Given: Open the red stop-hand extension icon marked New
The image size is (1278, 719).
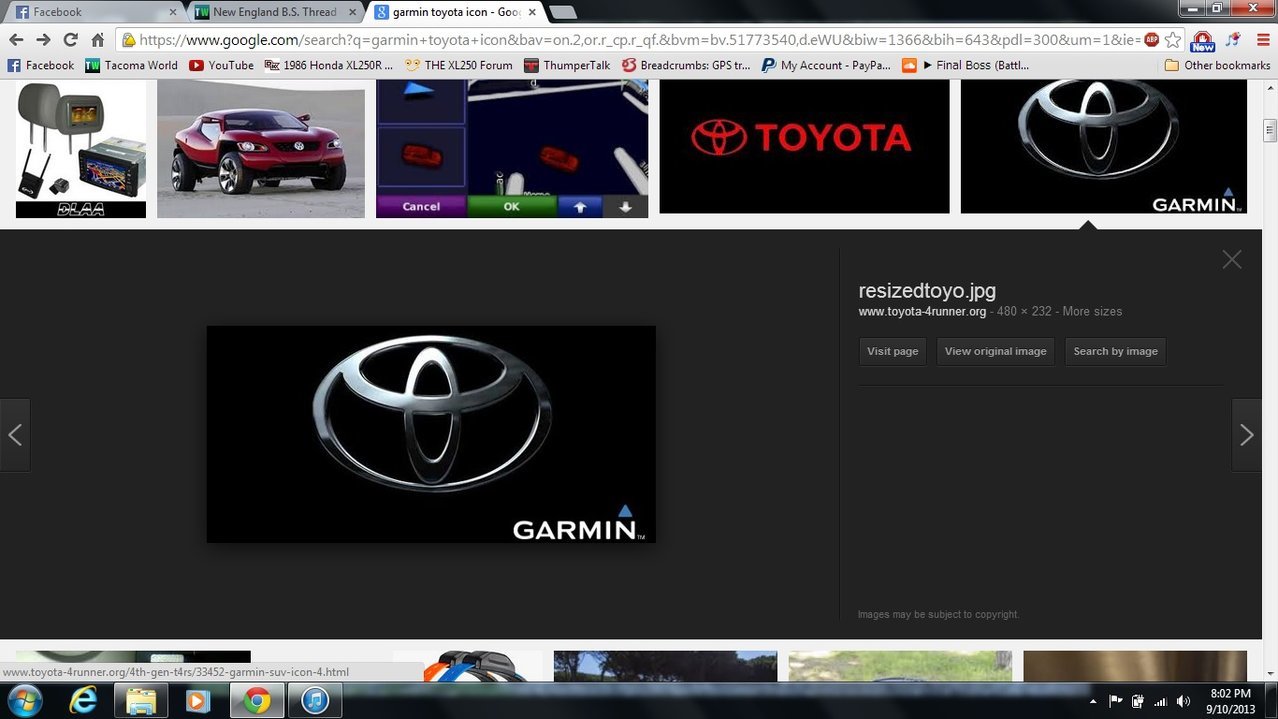Looking at the screenshot, I should click(x=1203, y=40).
